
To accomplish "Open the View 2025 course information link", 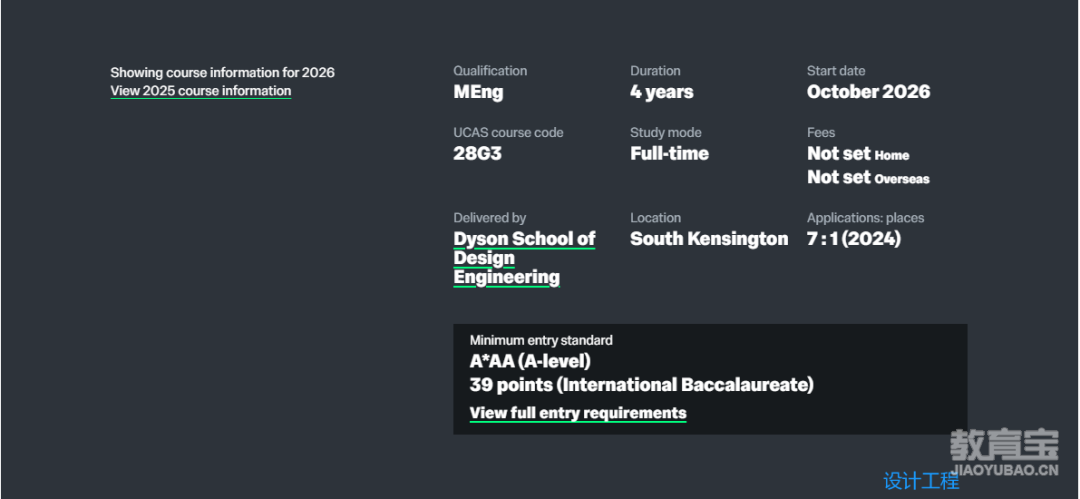I will (x=200, y=91).
